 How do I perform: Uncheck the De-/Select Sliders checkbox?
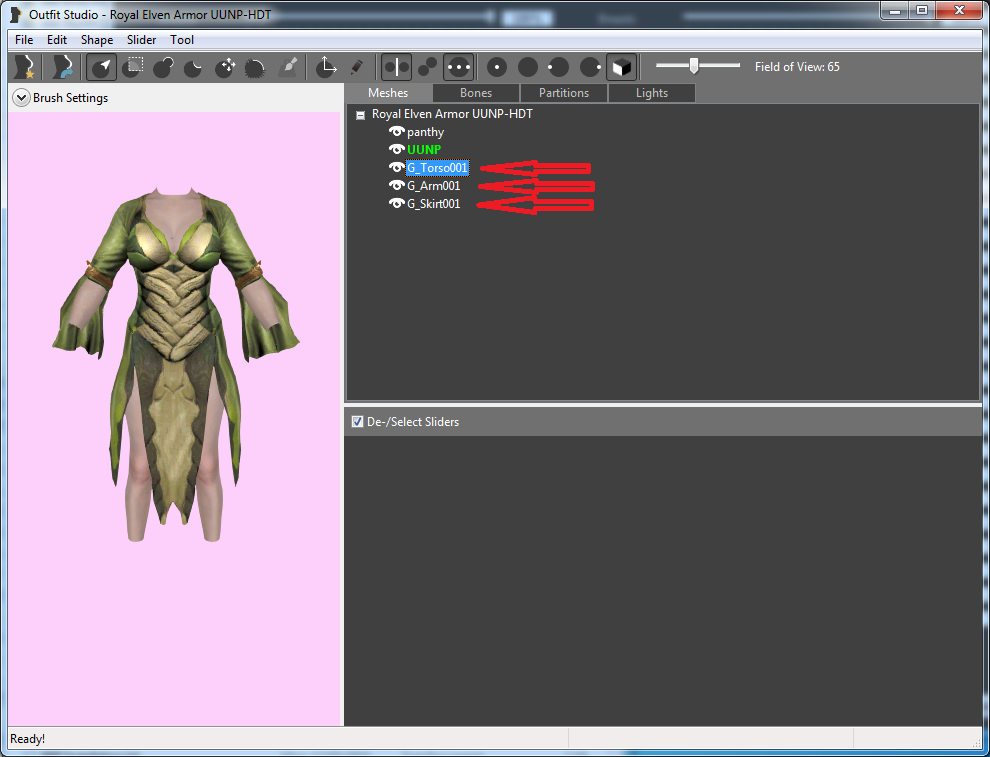357,422
